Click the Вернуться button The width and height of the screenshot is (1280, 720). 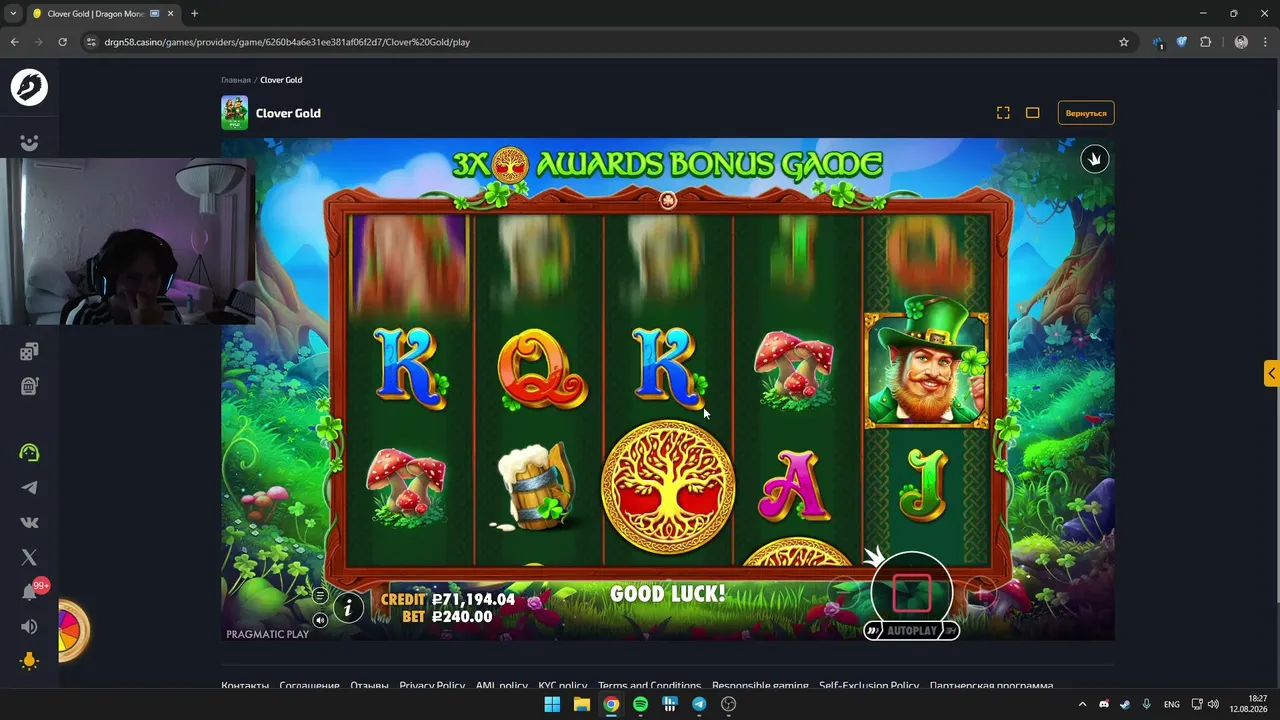[x=1086, y=113]
